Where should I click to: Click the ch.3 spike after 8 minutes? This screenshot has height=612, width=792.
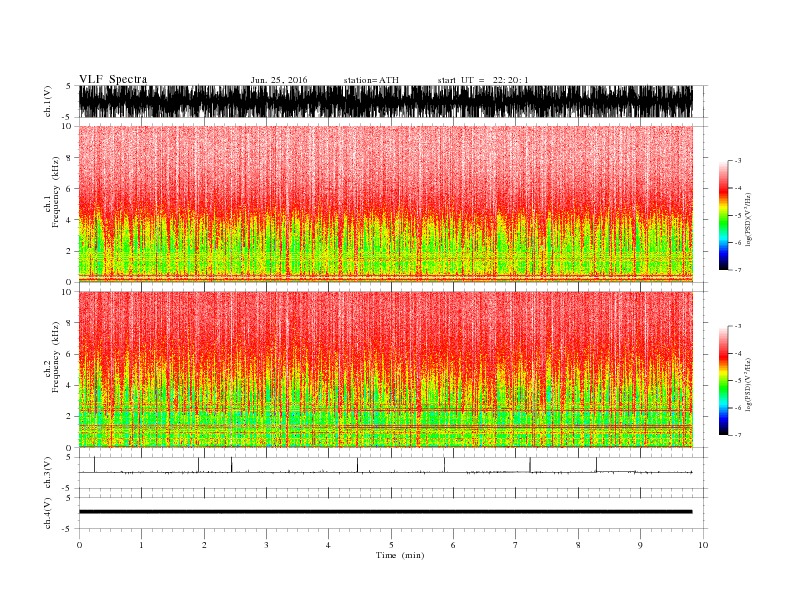click(597, 465)
